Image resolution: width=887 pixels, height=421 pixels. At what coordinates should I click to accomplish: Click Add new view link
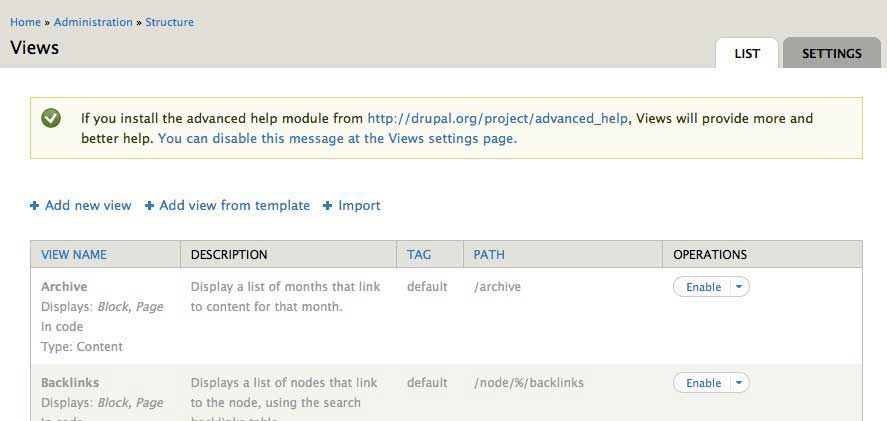pos(88,206)
